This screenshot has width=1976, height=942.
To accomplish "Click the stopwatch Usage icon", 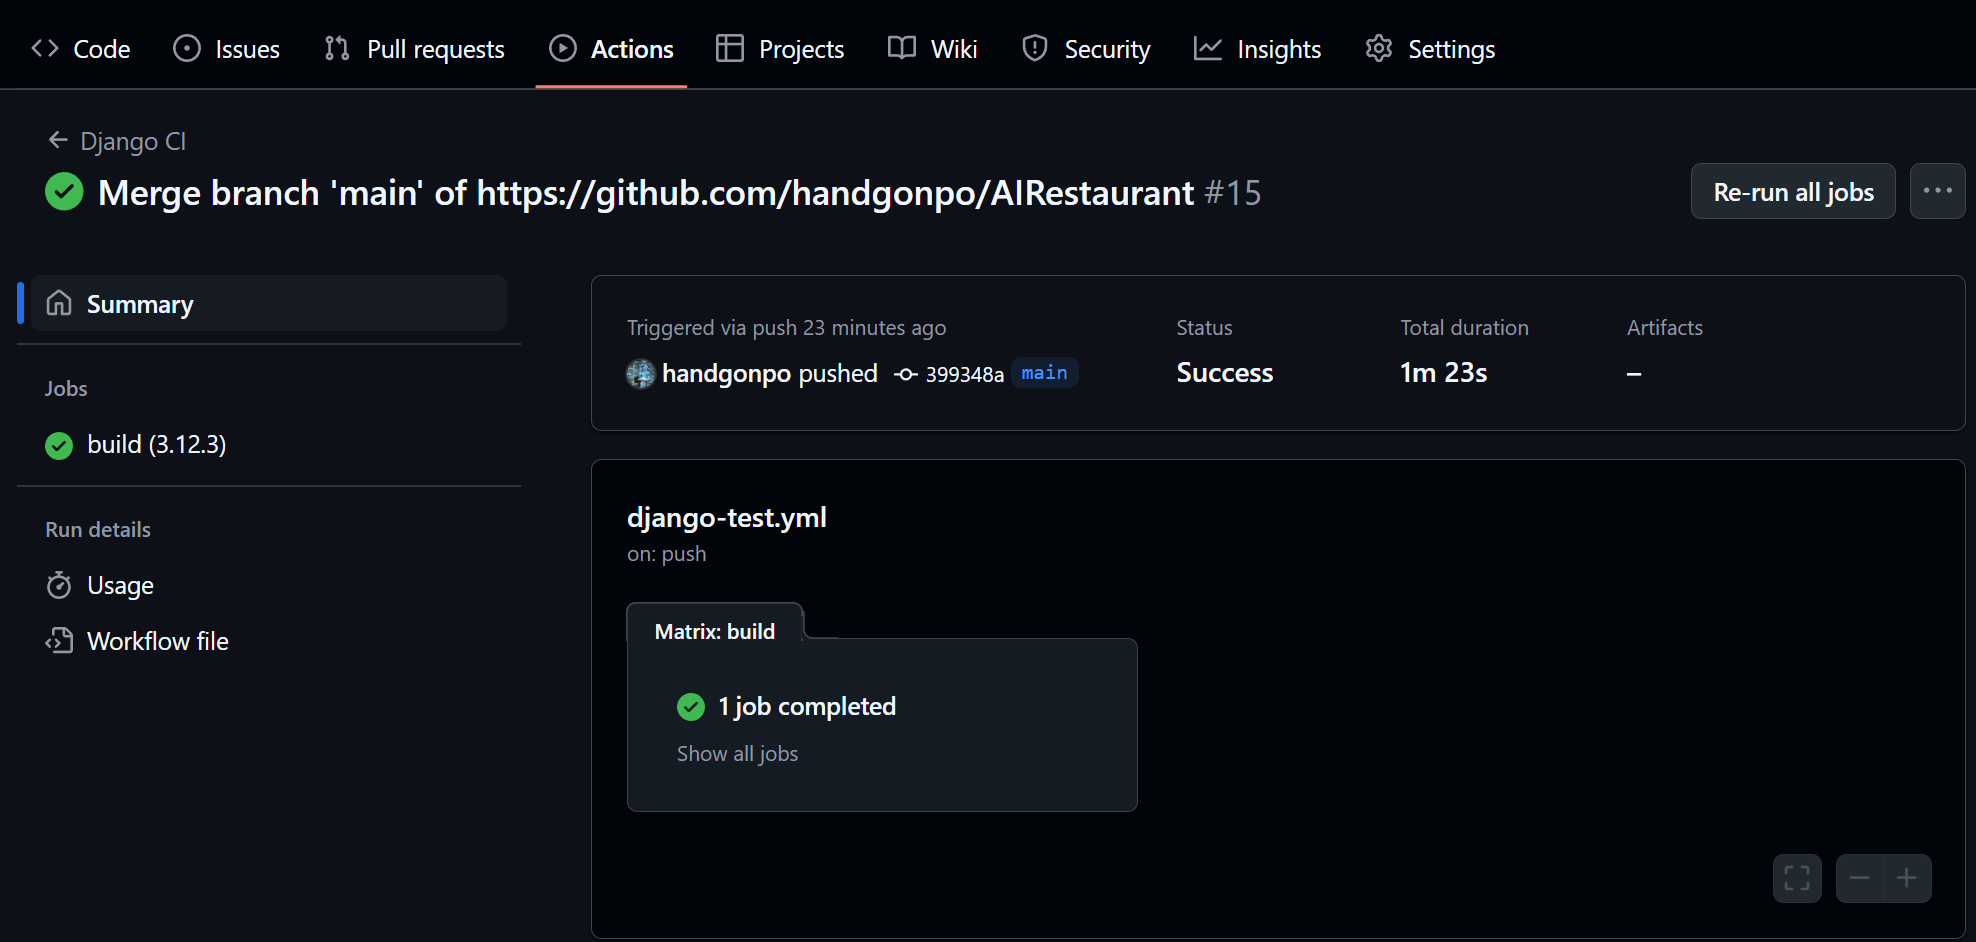I will pyautogui.click(x=59, y=585).
